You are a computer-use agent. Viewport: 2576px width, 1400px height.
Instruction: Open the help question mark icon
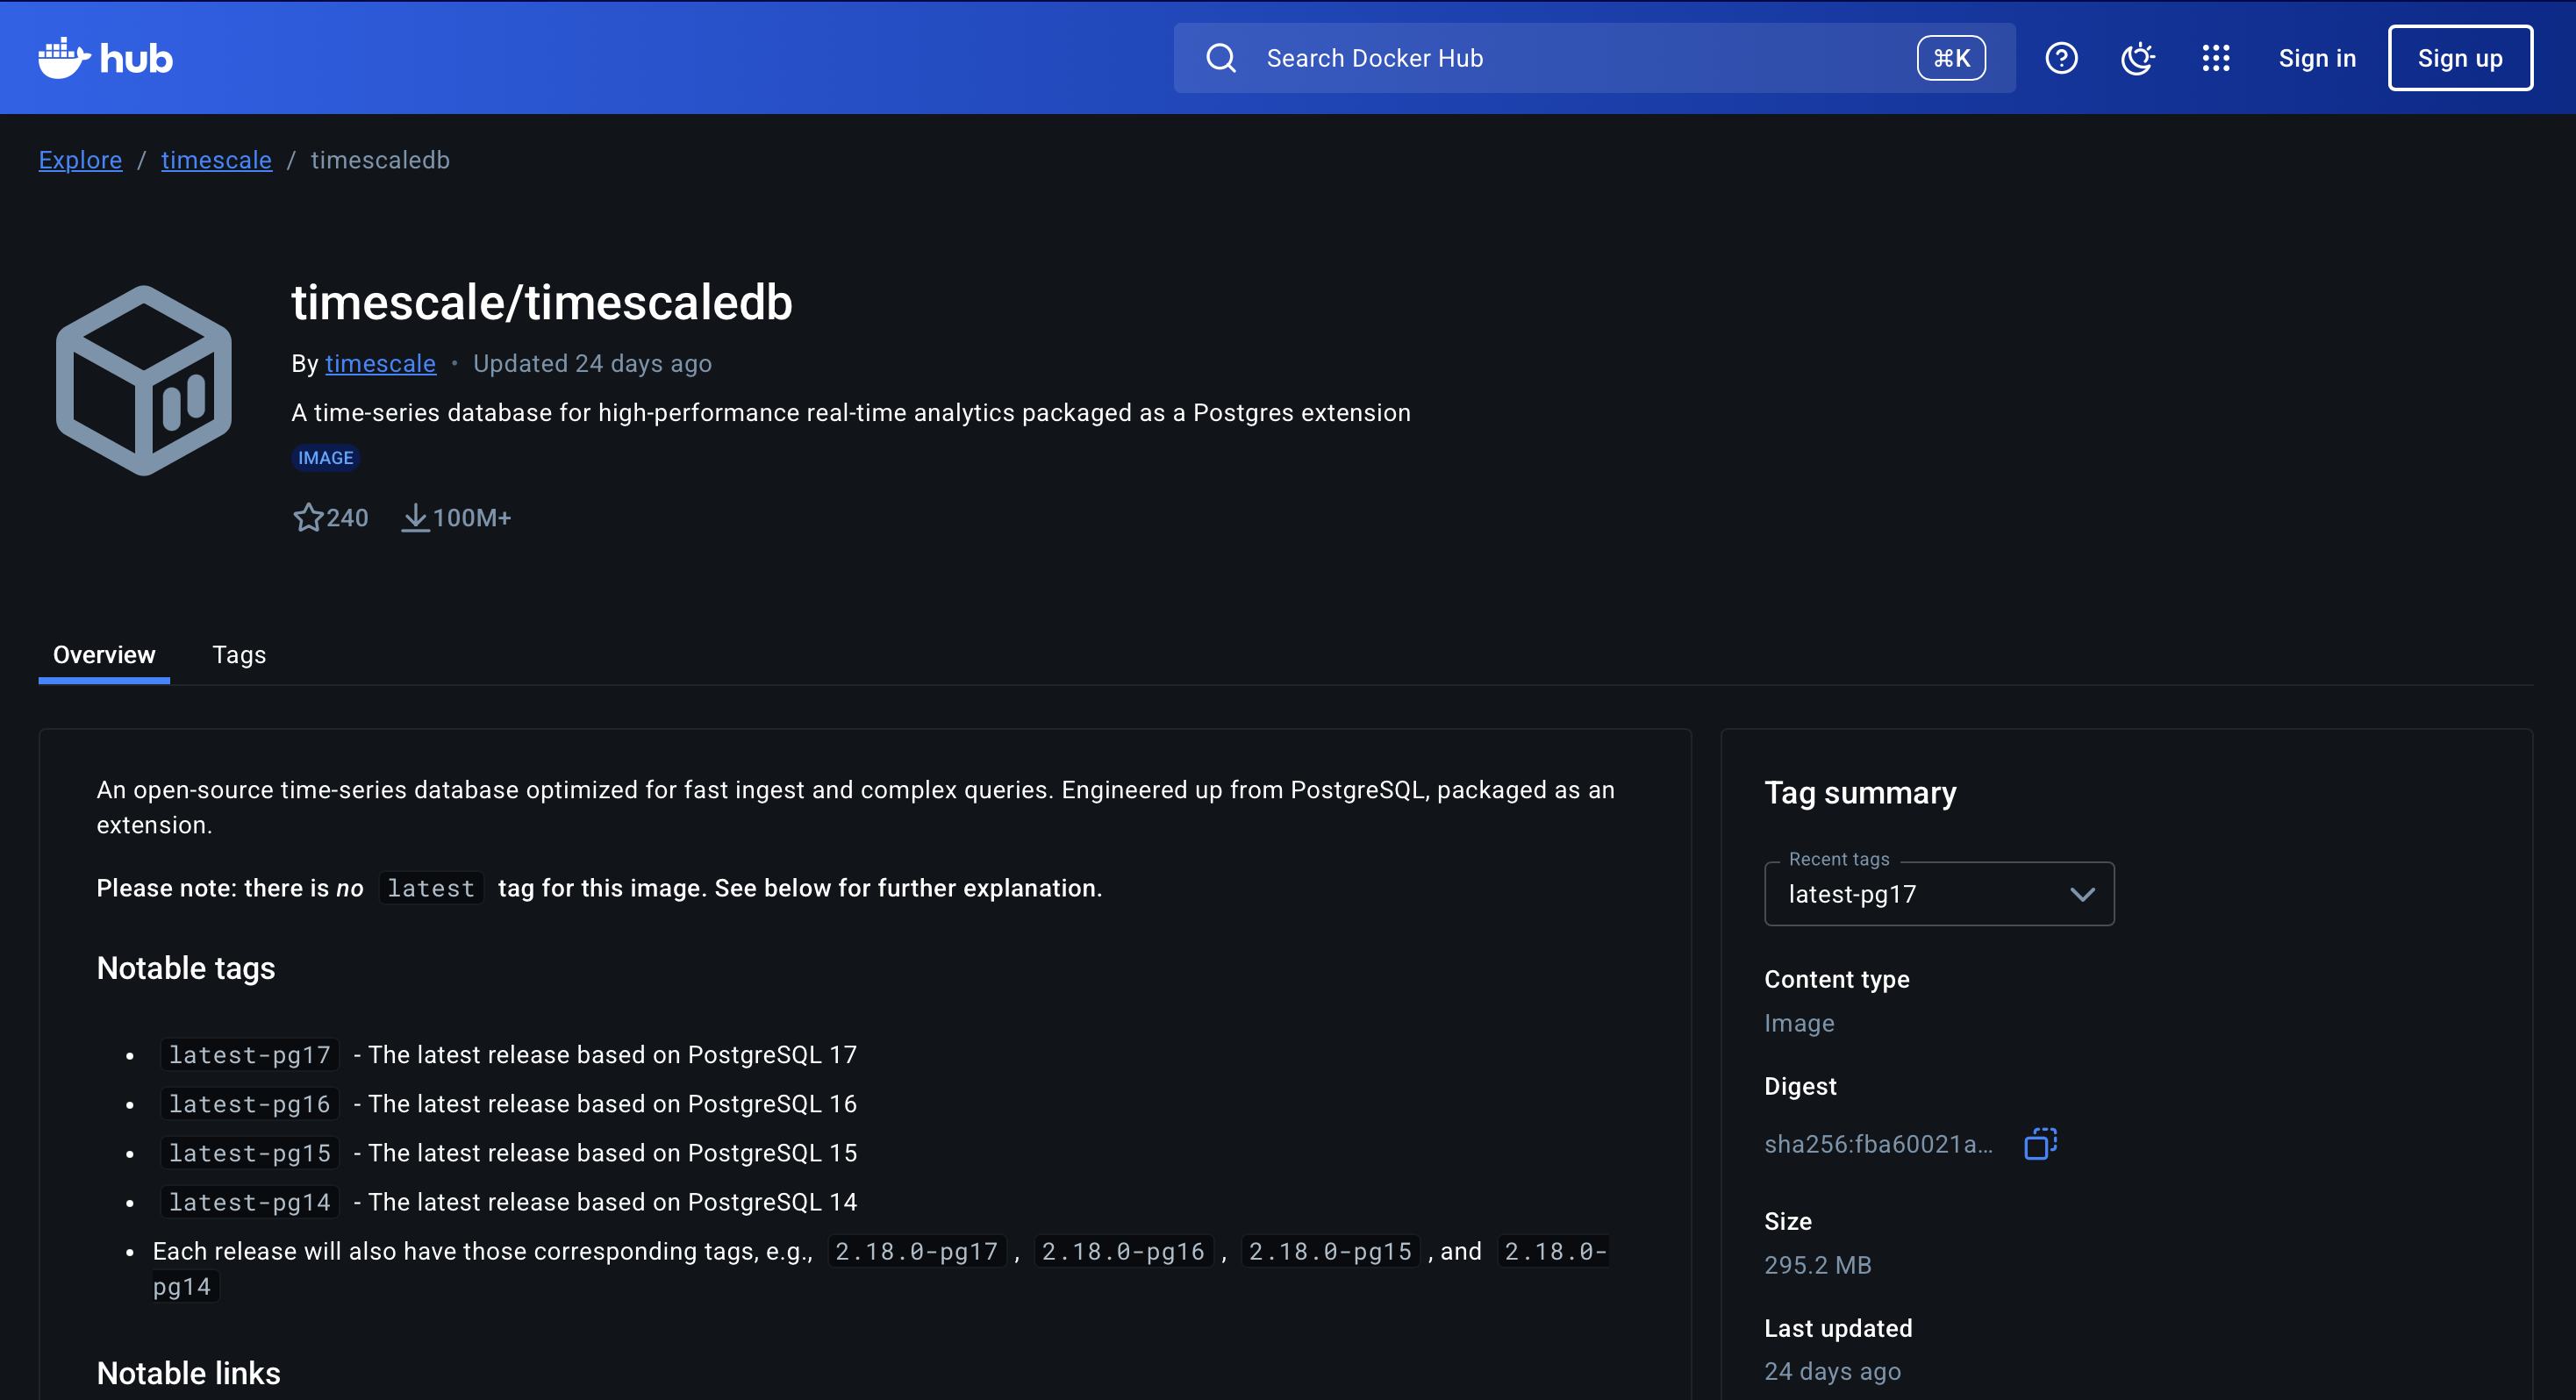2060,58
